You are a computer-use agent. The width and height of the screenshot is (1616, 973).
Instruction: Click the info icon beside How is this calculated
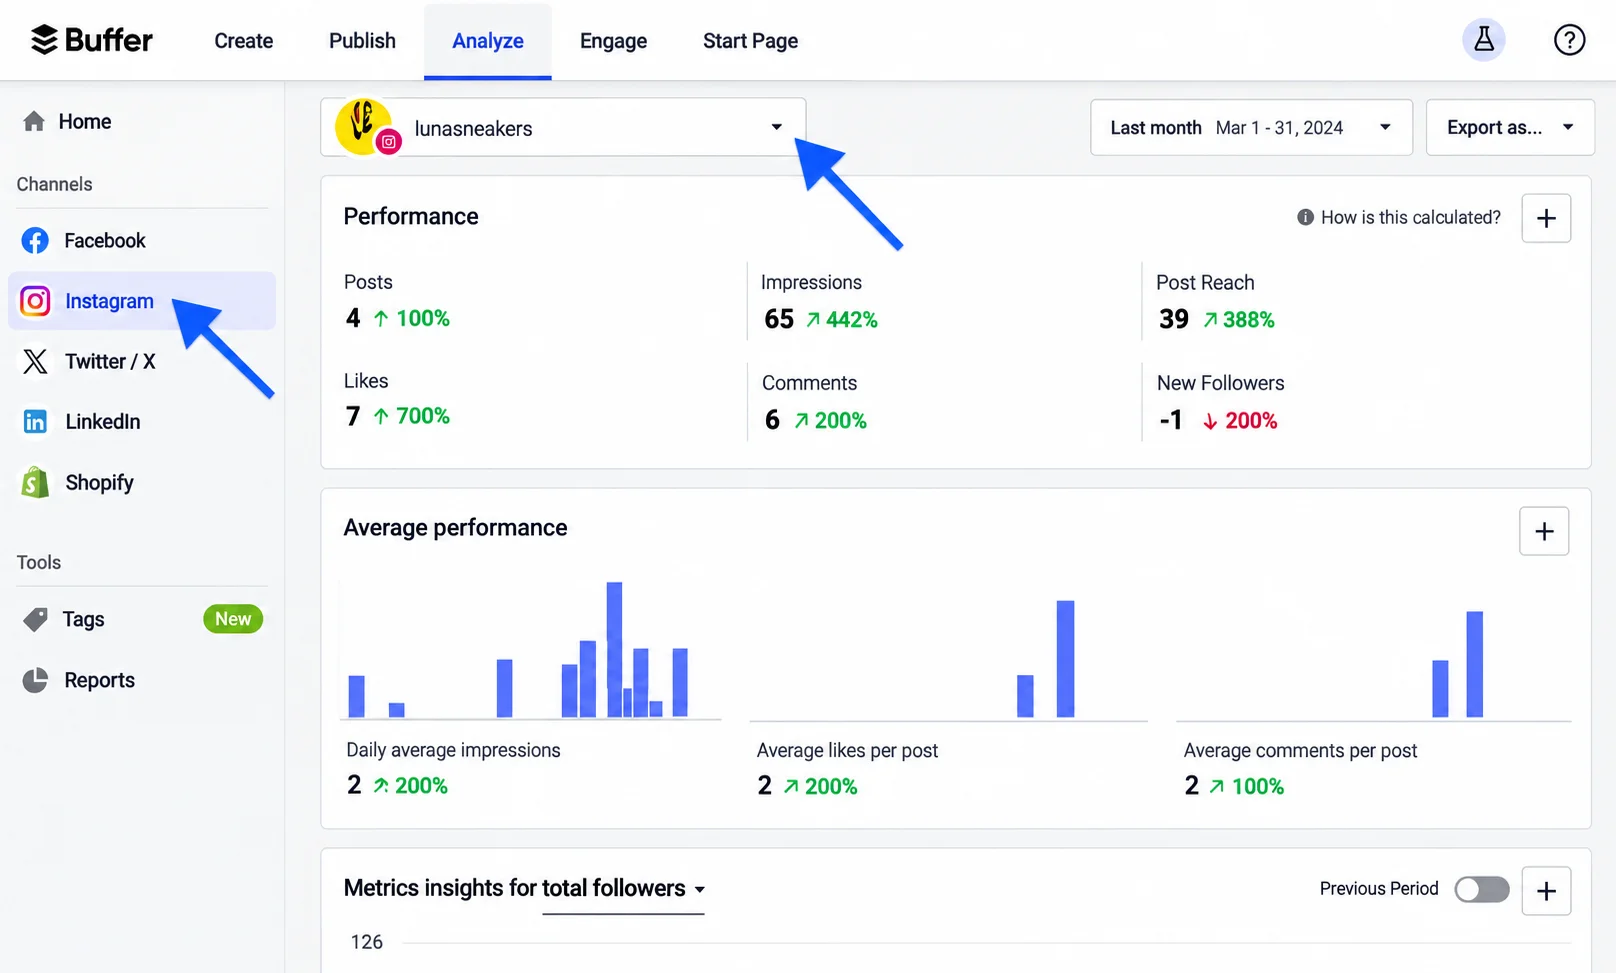tap(1305, 217)
